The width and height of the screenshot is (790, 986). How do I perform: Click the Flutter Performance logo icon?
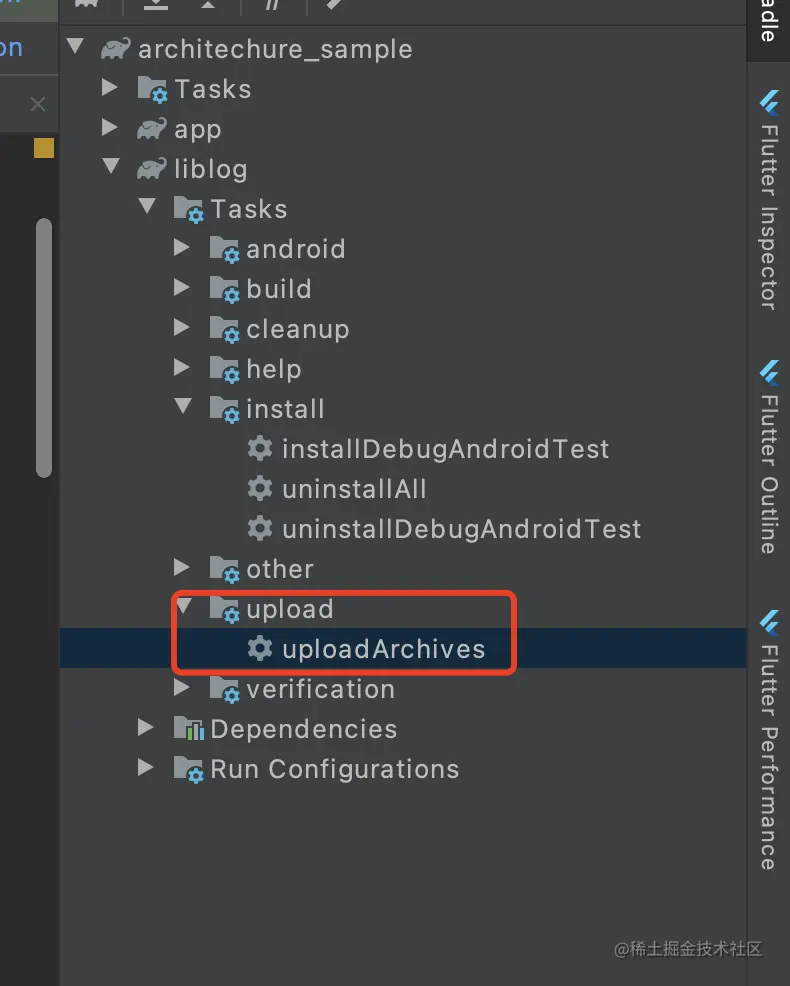click(x=769, y=622)
